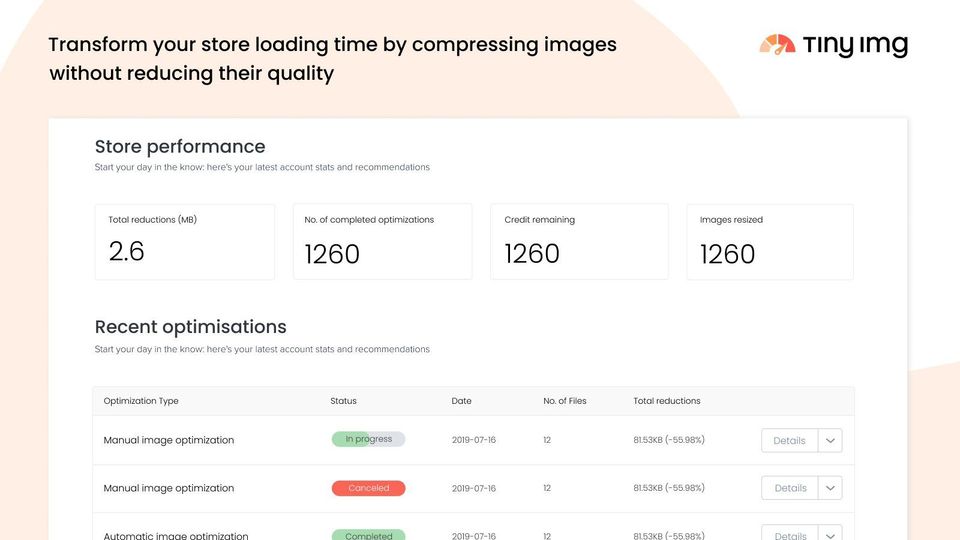This screenshot has height=540, width=960.
Task: Open Details for the Canceled optimization
Action: tap(789, 488)
